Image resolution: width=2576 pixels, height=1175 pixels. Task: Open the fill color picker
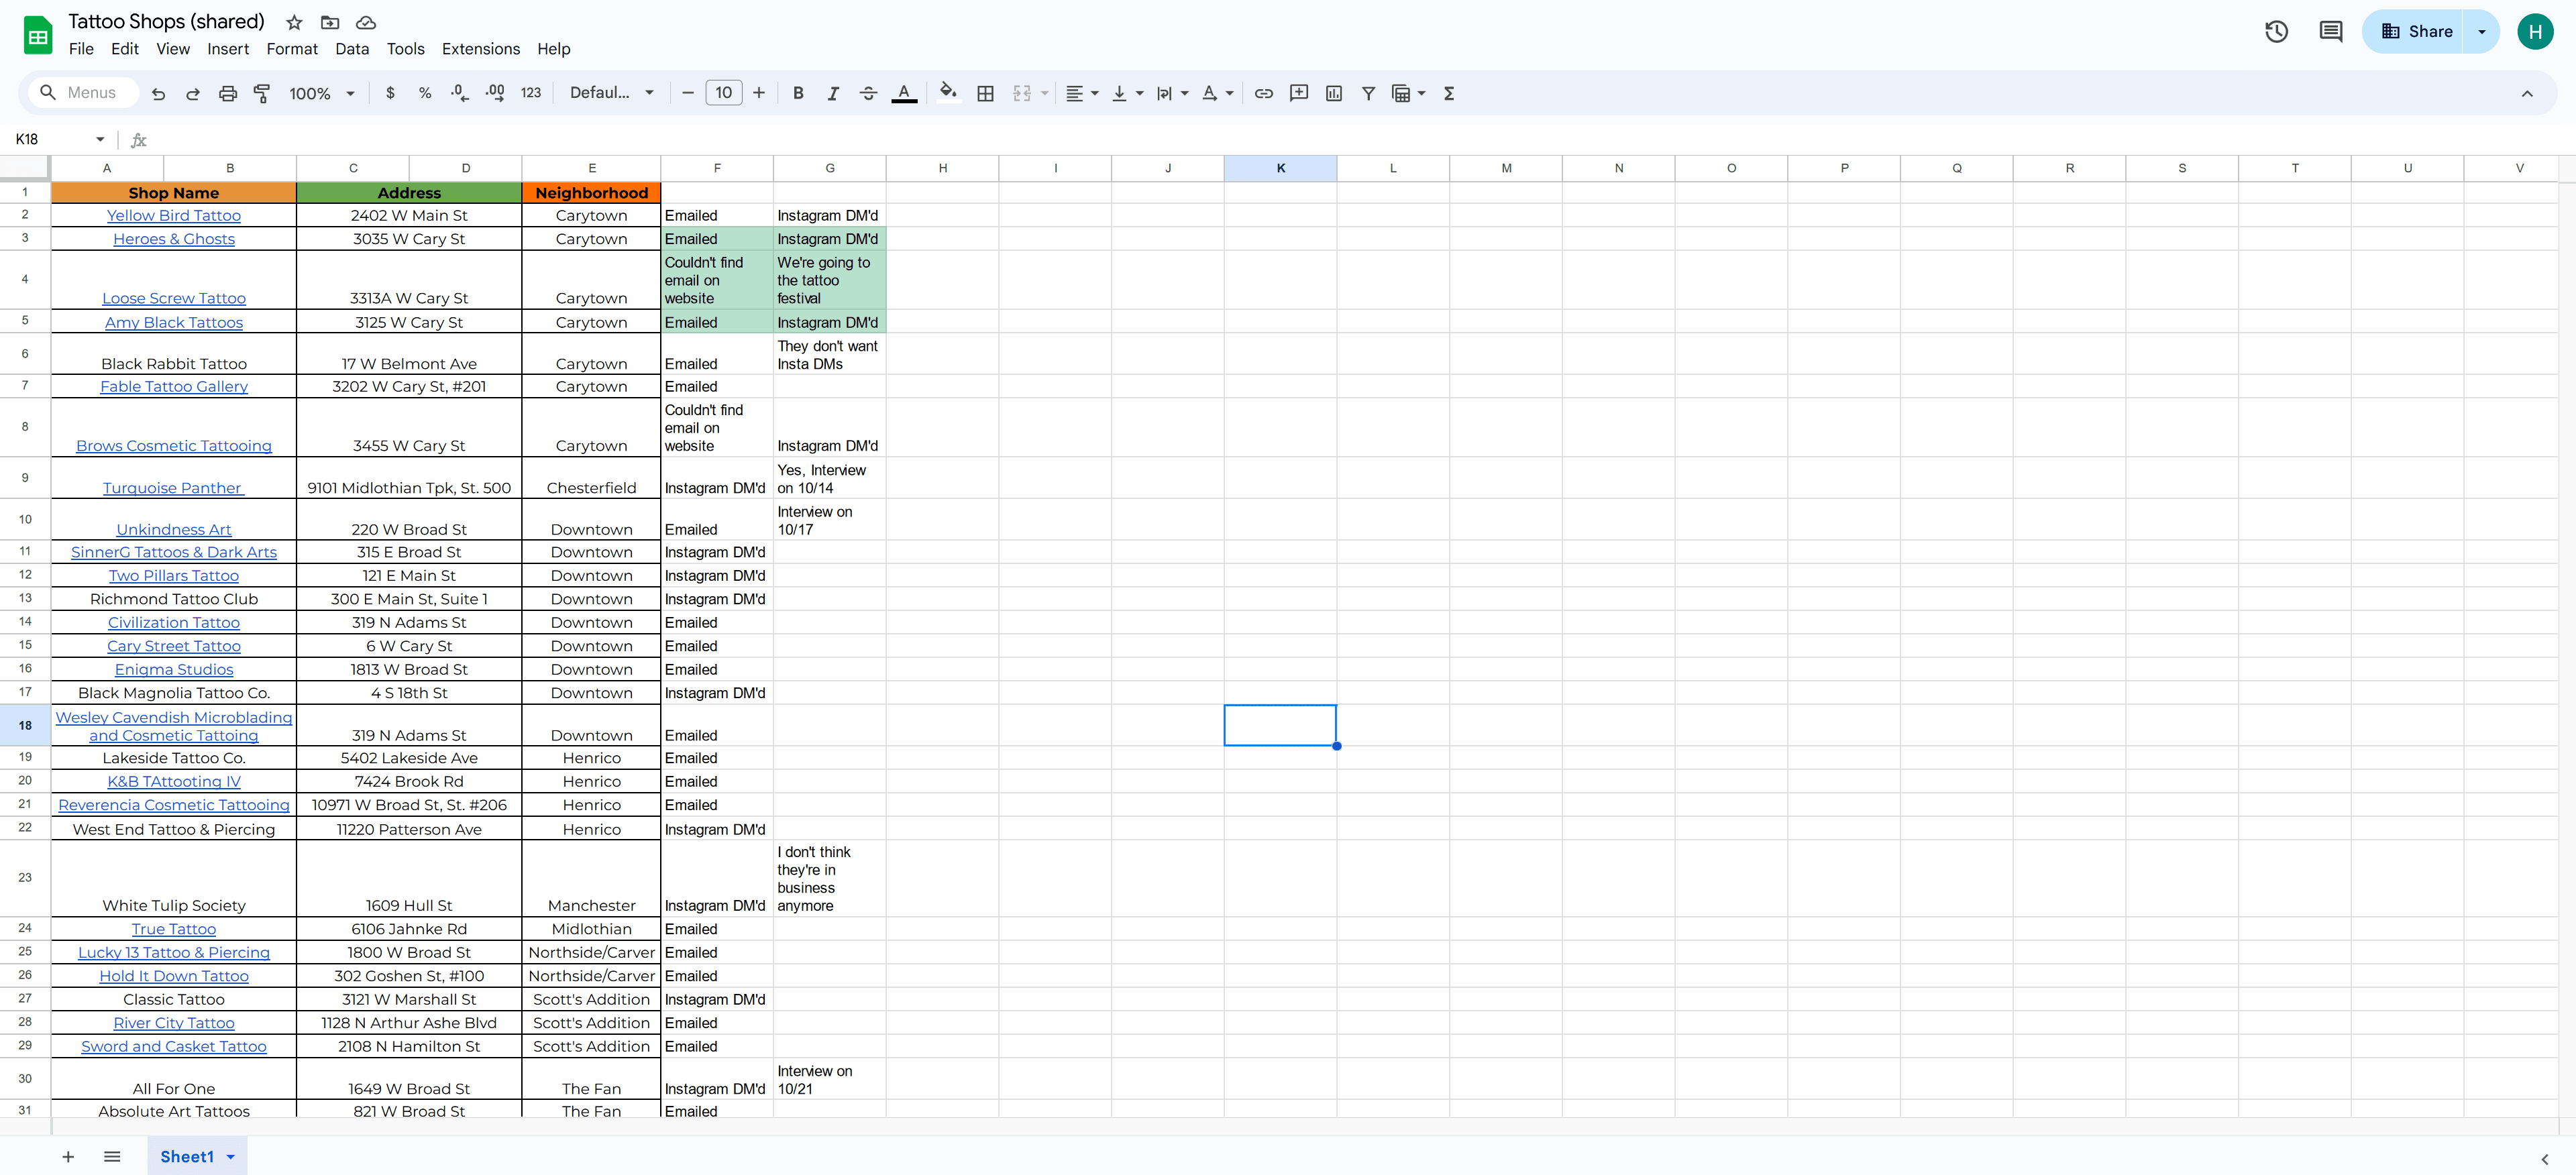pyautogui.click(x=947, y=93)
